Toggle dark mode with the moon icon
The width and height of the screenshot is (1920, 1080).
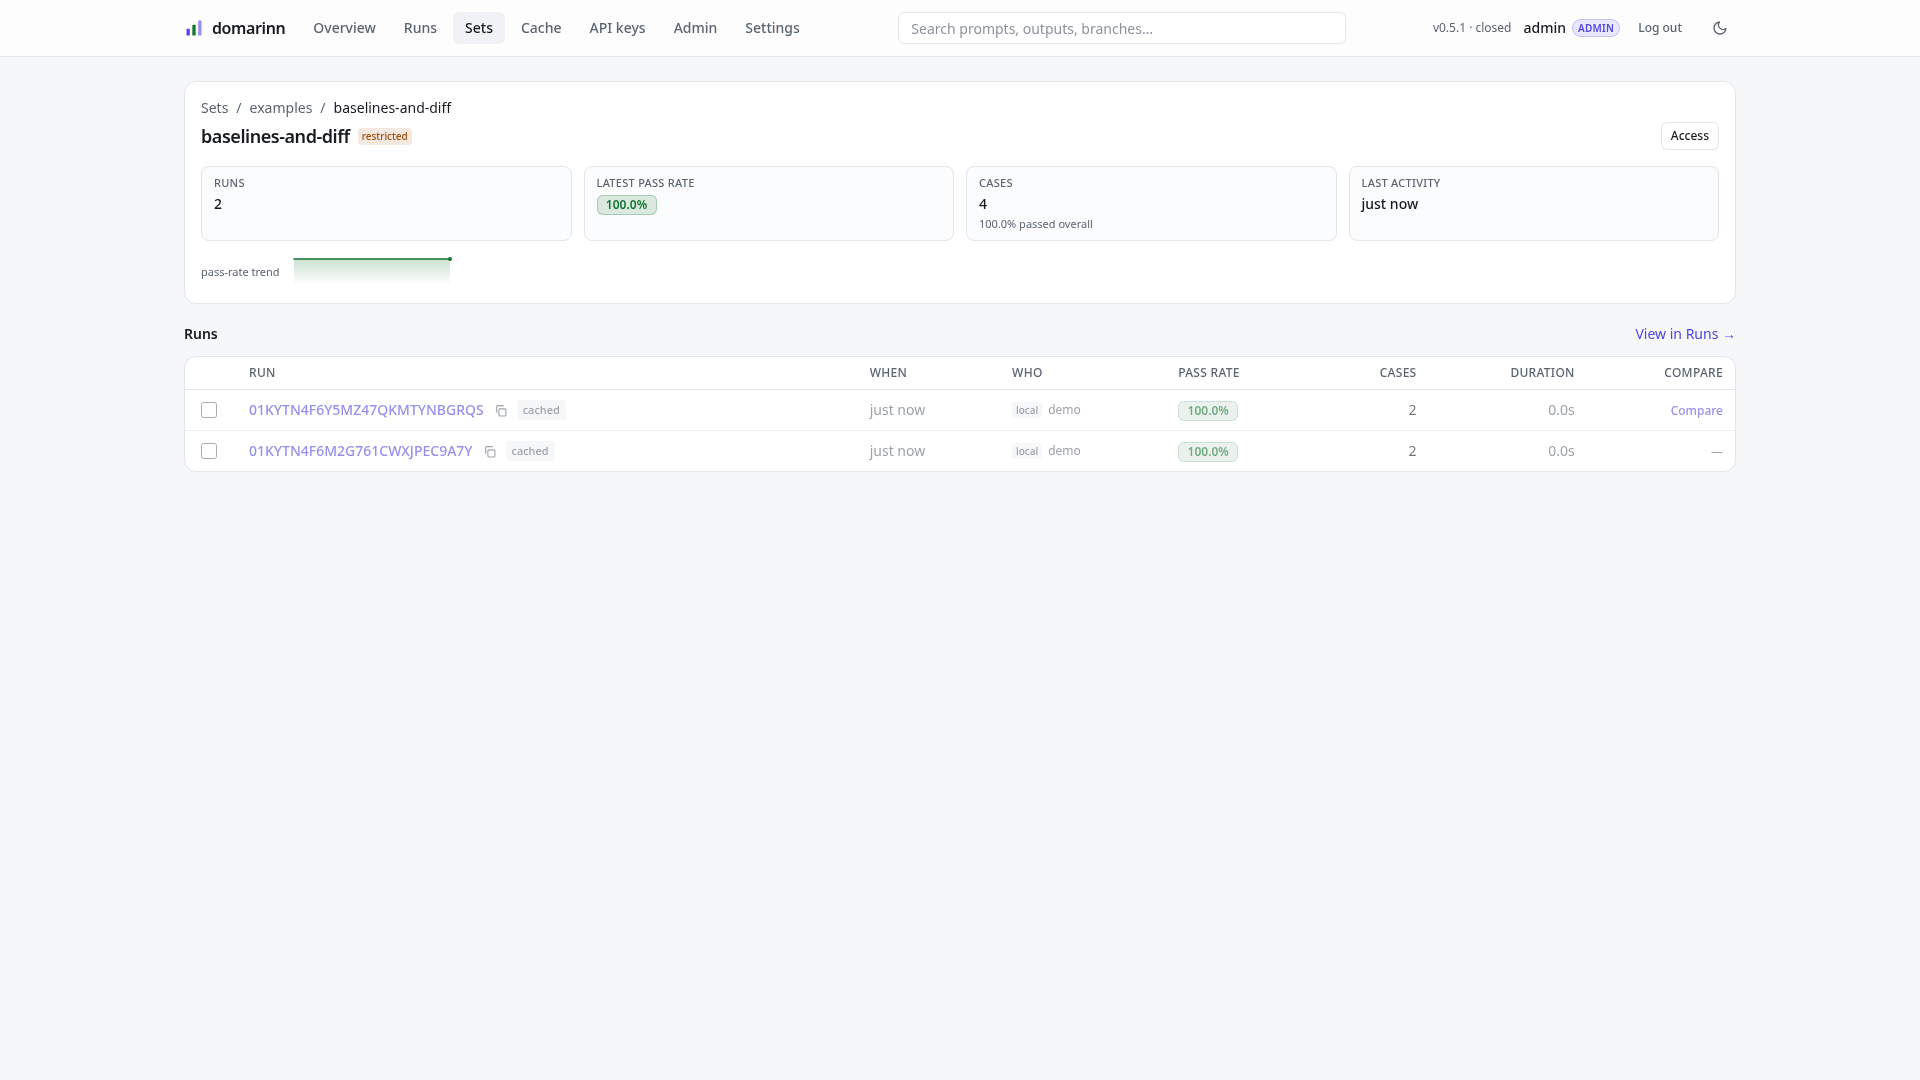(1720, 28)
